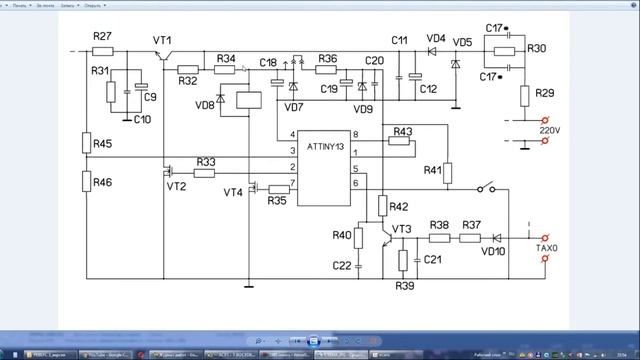Delete the image with the red X button

(x=373, y=341)
